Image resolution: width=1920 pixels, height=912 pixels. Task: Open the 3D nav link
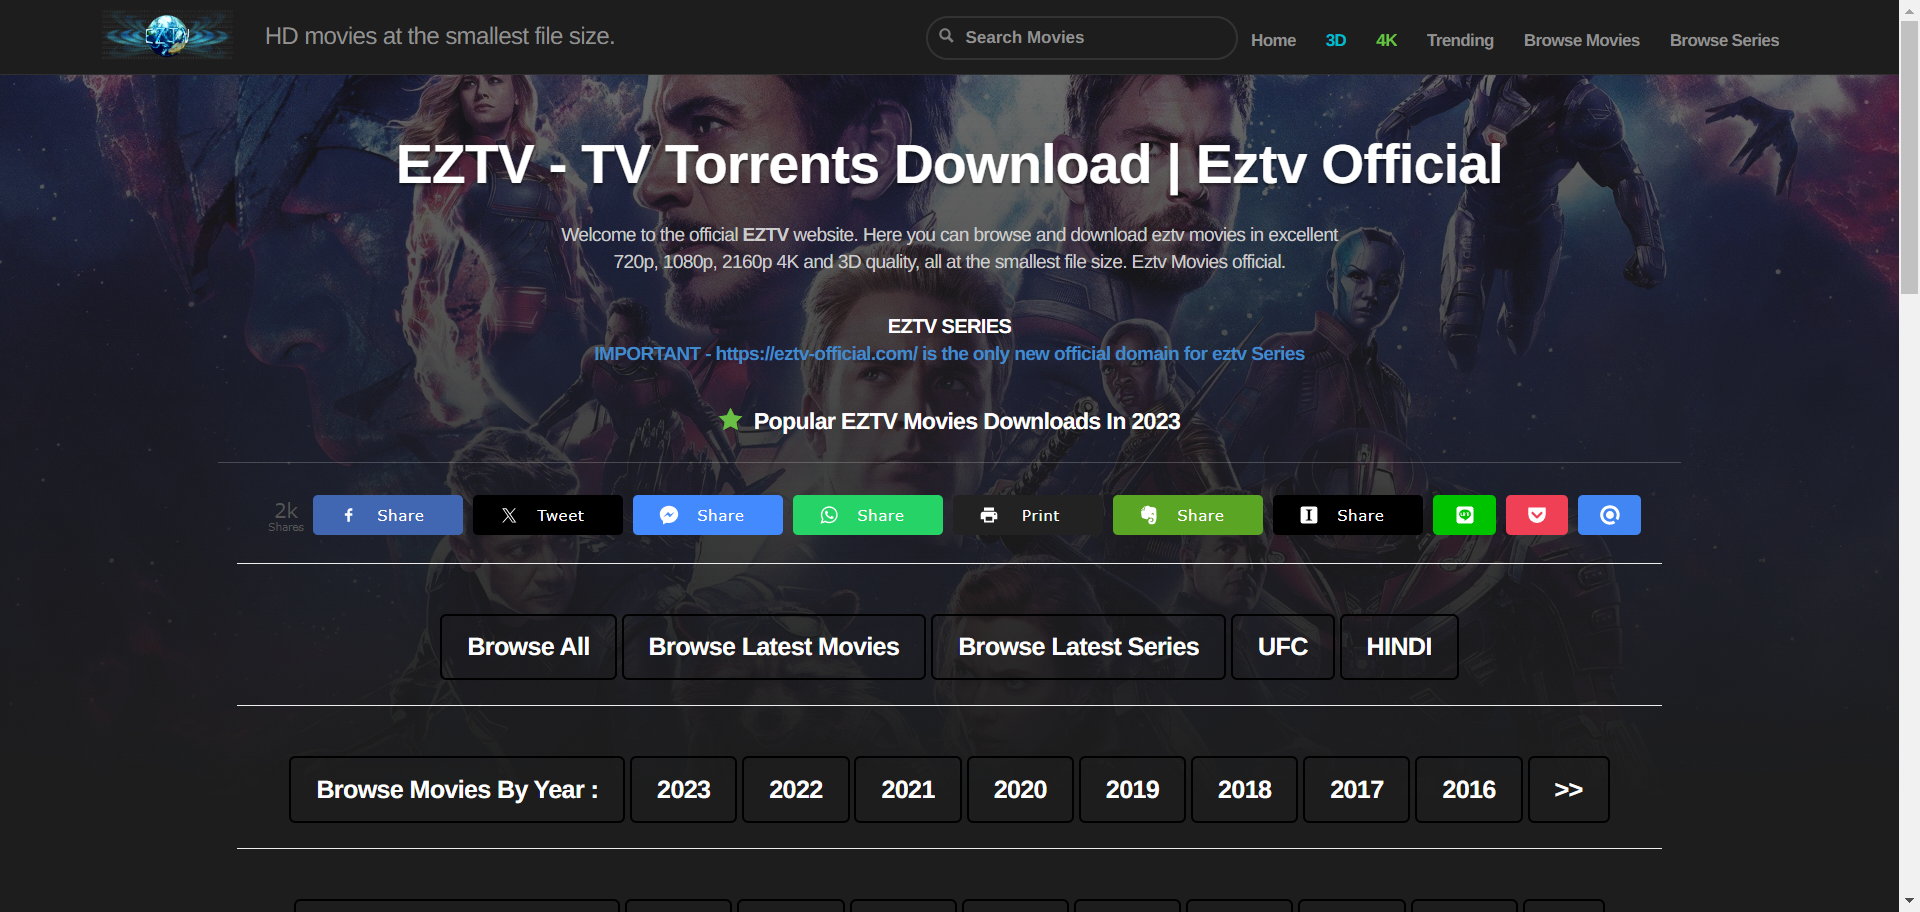[1335, 40]
